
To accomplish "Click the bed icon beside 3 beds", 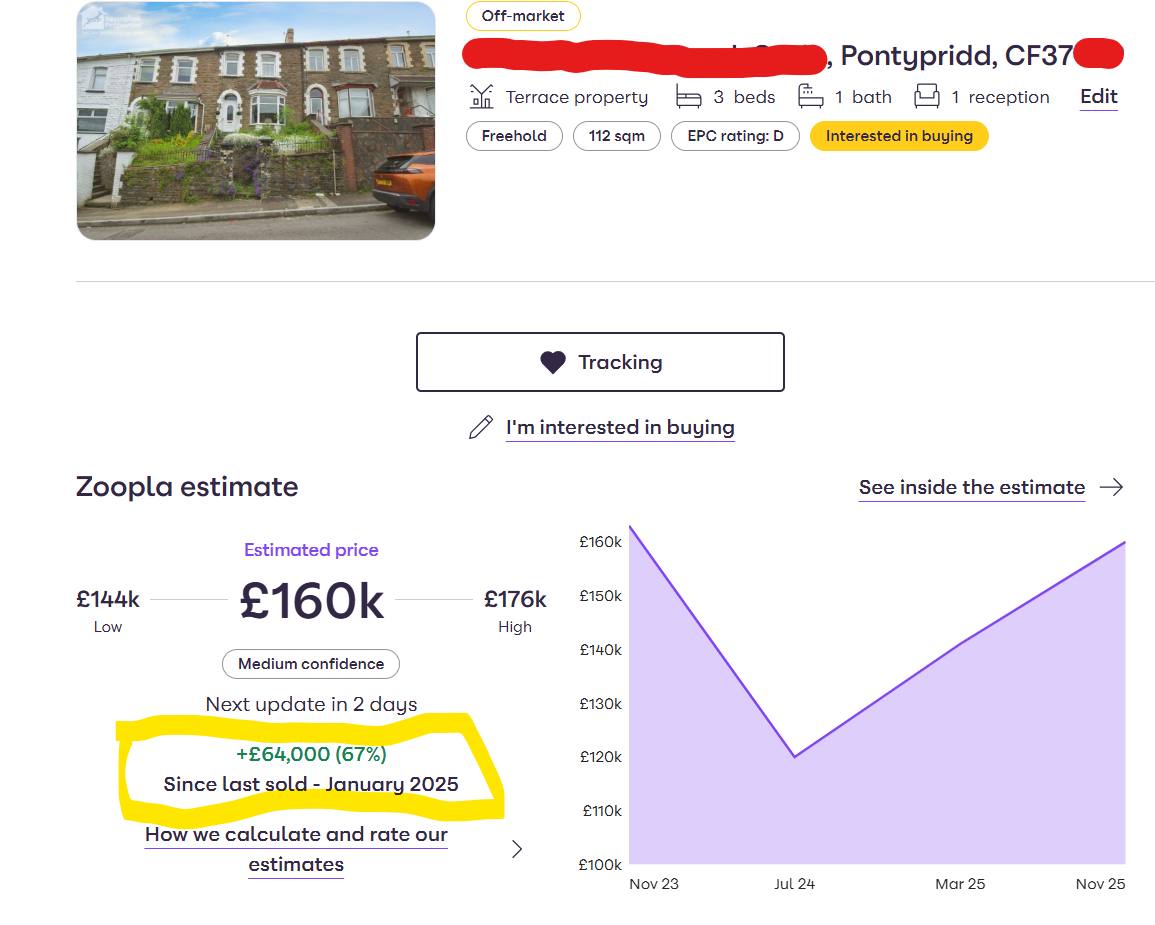I will click(688, 97).
